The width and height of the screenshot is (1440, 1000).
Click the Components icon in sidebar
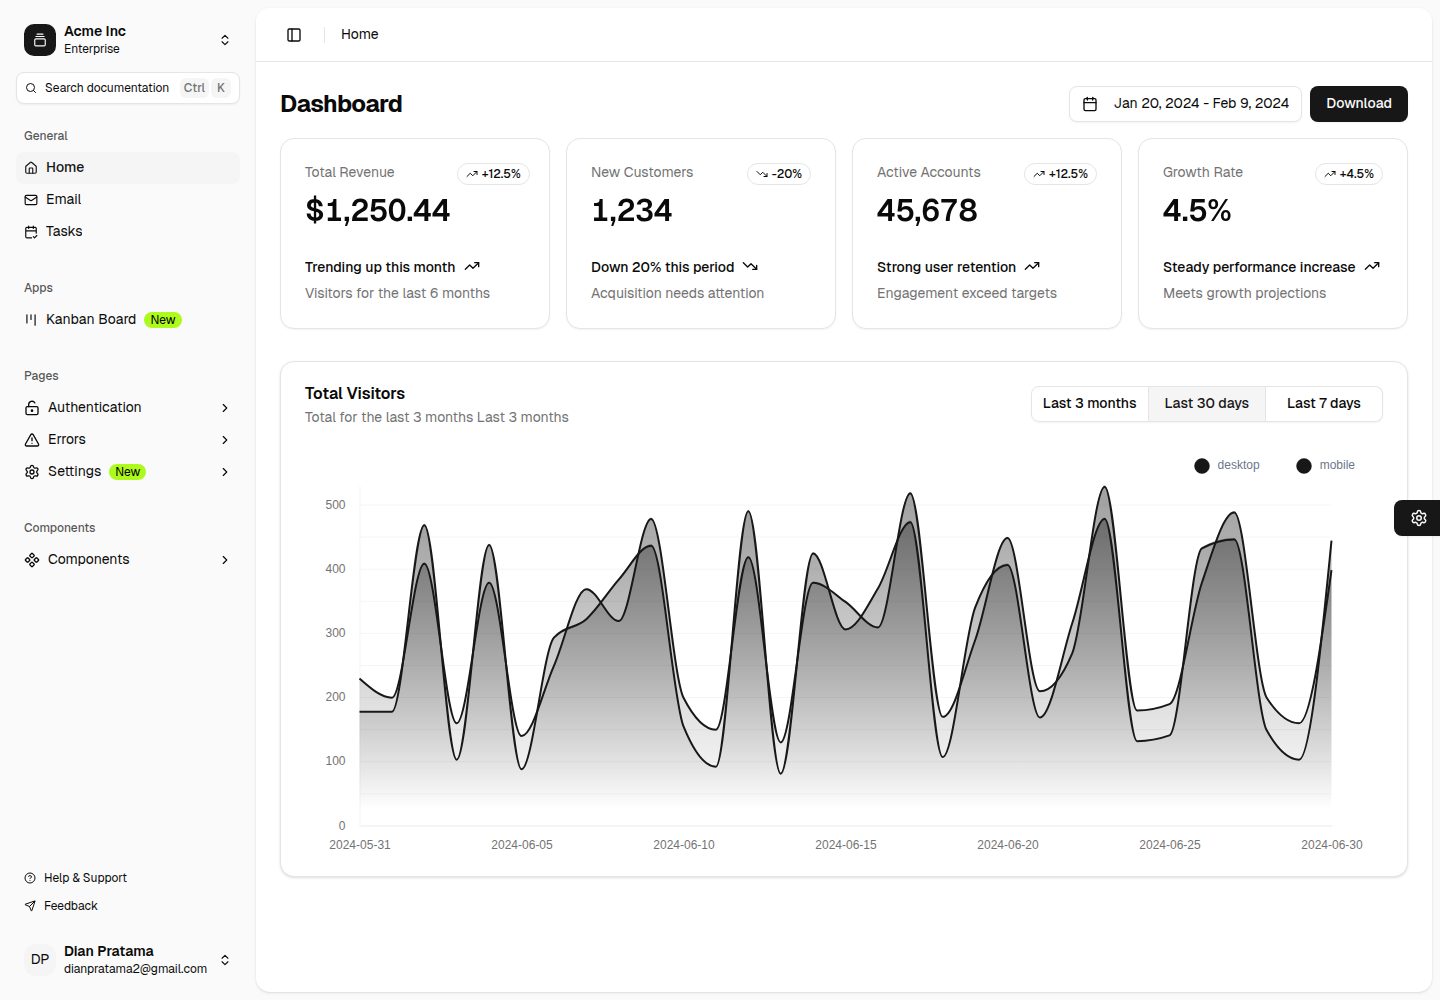click(32, 560)
